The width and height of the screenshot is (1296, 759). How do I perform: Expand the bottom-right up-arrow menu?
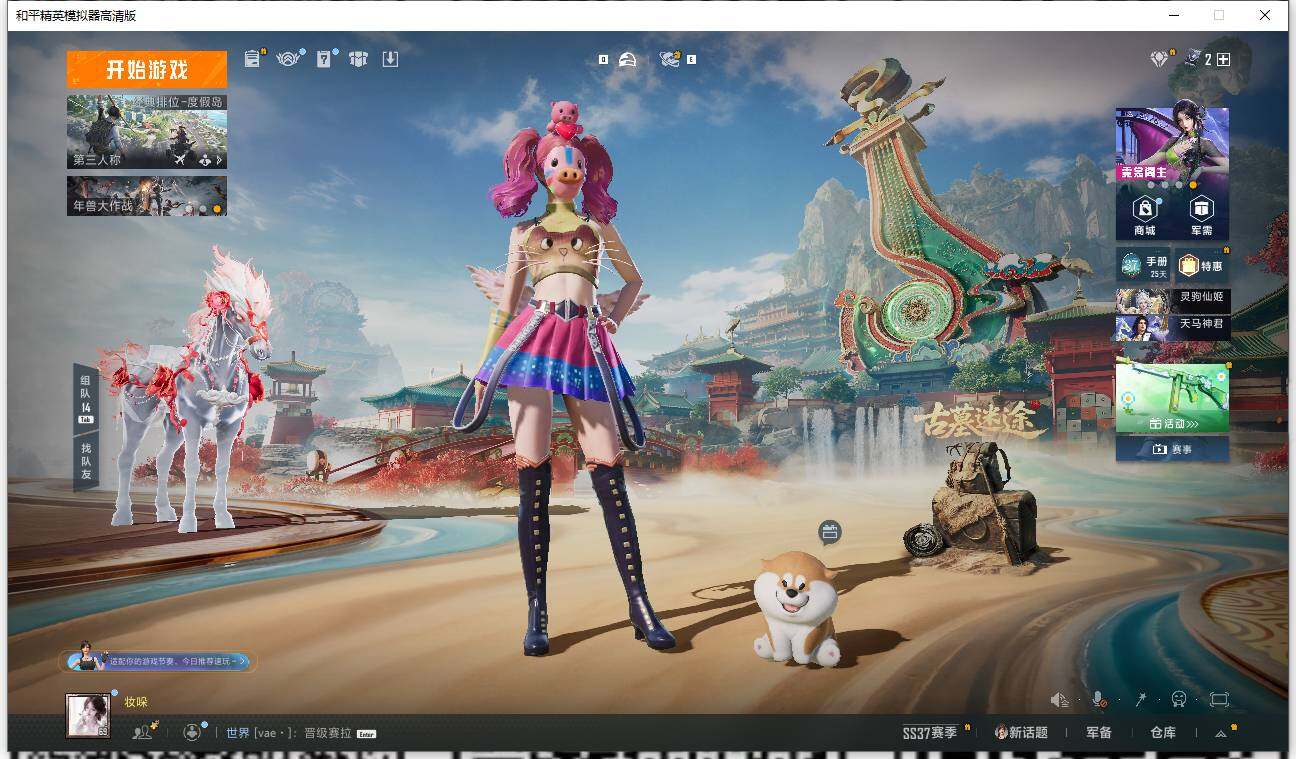(1221, 733)
